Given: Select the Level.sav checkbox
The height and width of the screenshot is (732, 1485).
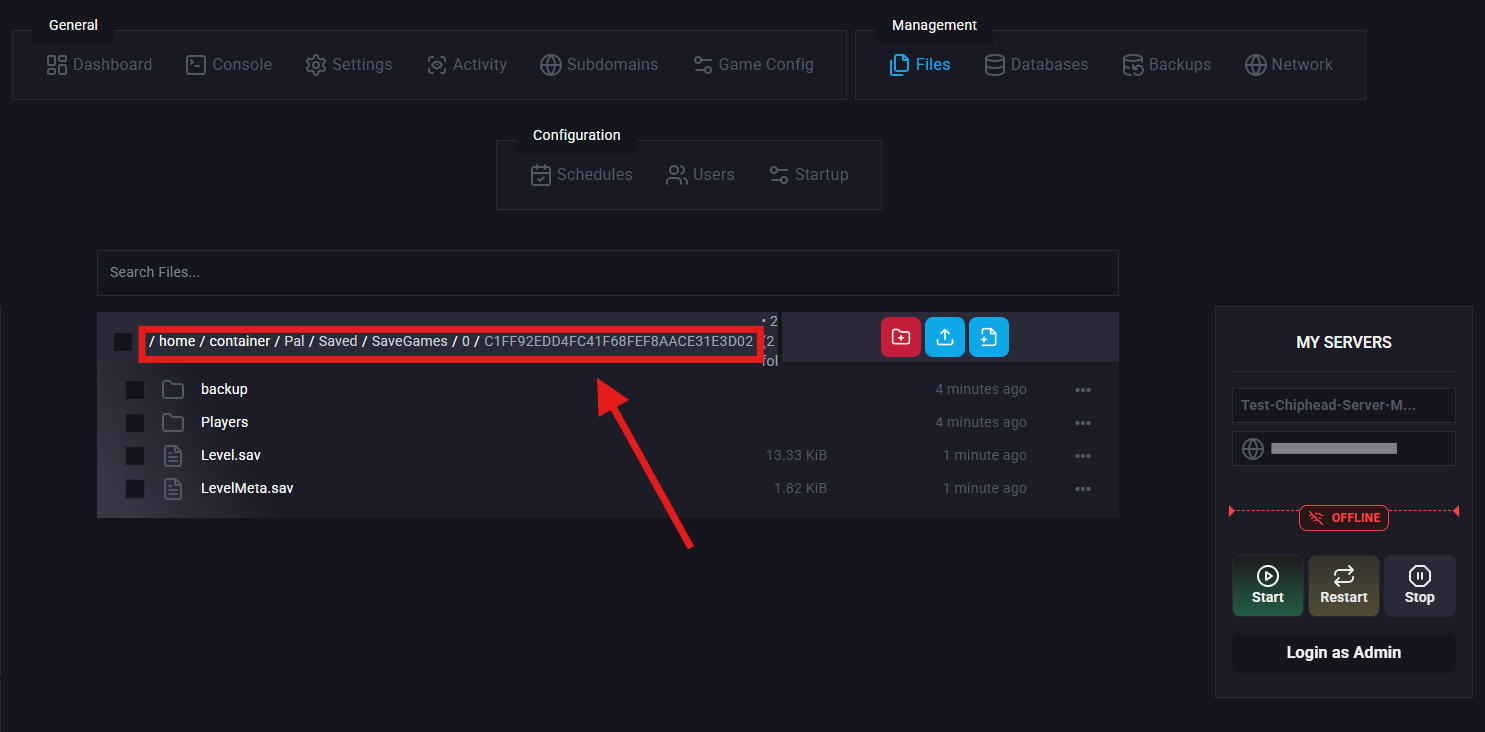Looking at the screenshot, I should (x=135, y=456).
